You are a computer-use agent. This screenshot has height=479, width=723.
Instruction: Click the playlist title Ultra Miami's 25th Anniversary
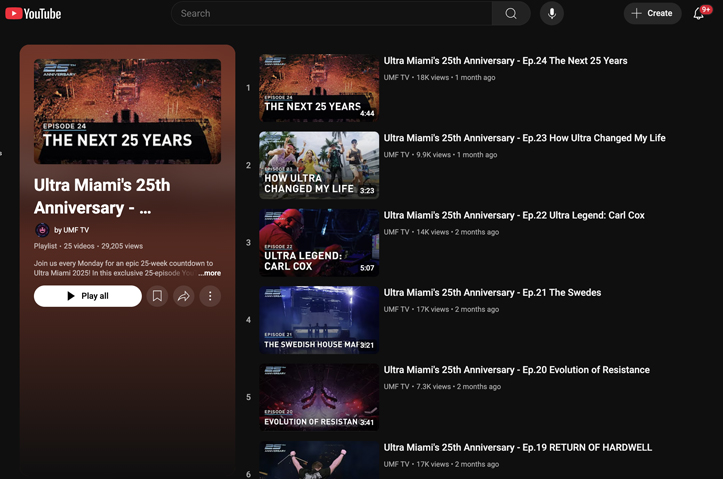click(102, 196)
